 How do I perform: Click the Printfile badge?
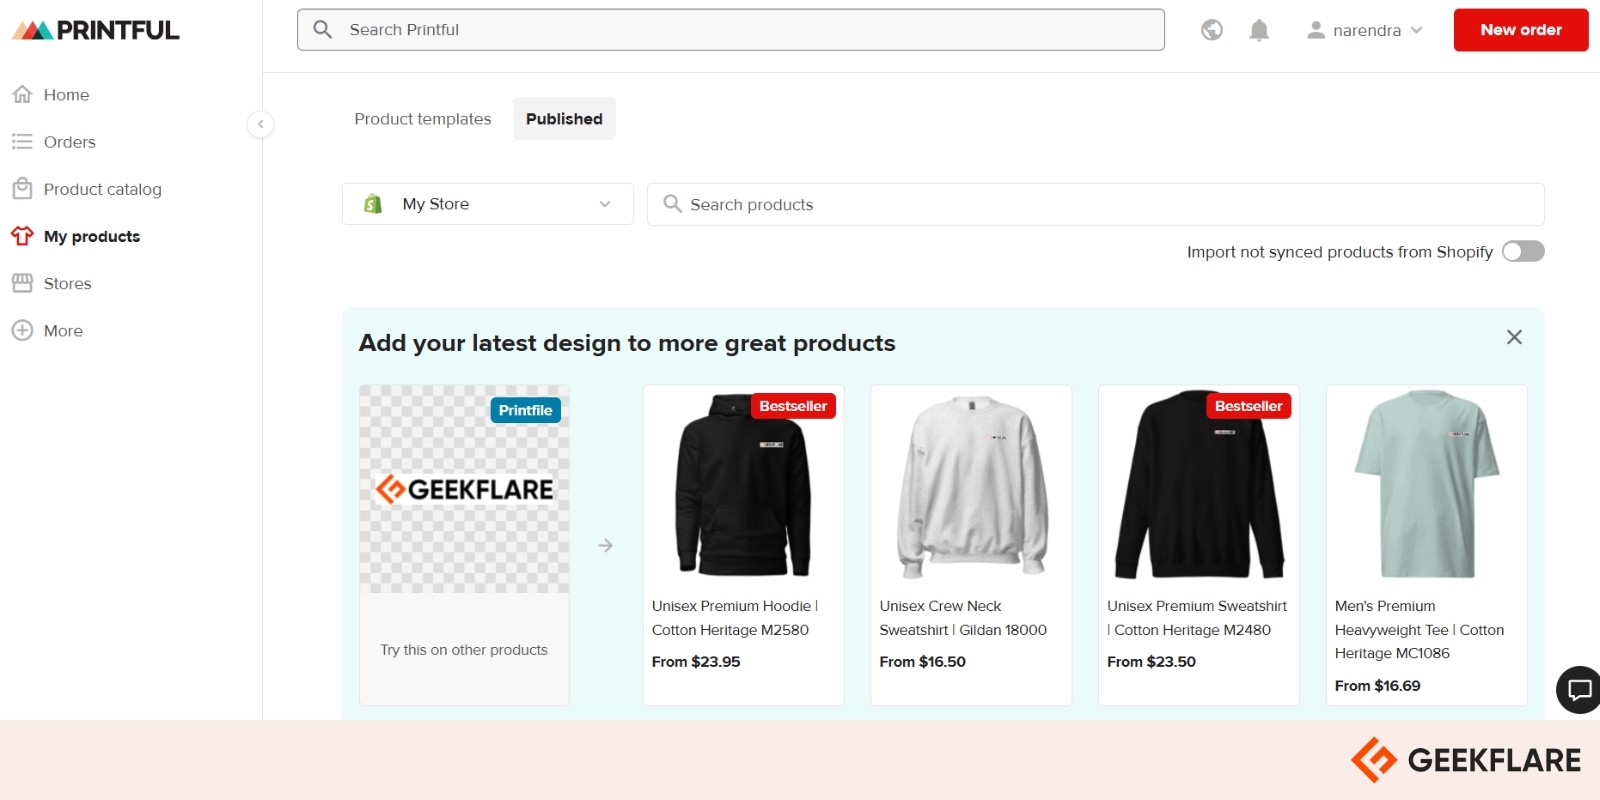pyautogui.click(x=525, y=410)
